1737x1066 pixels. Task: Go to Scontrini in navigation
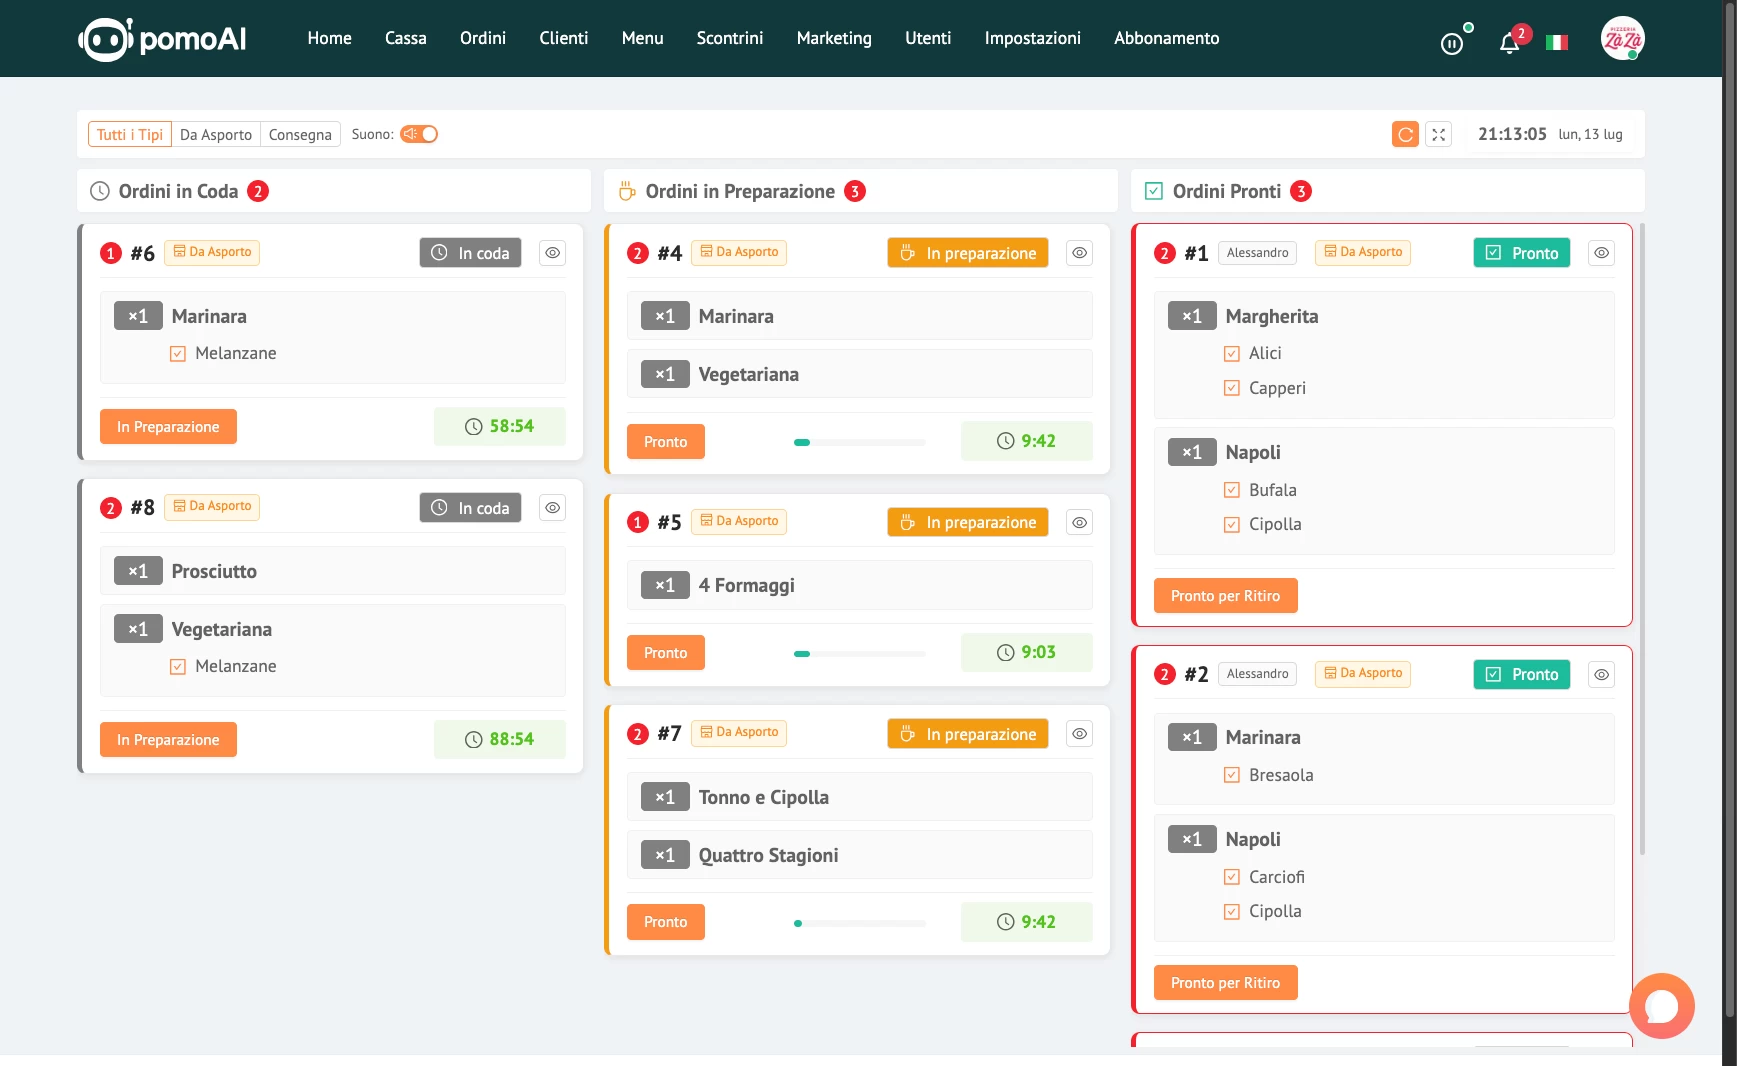coord(730,38)
